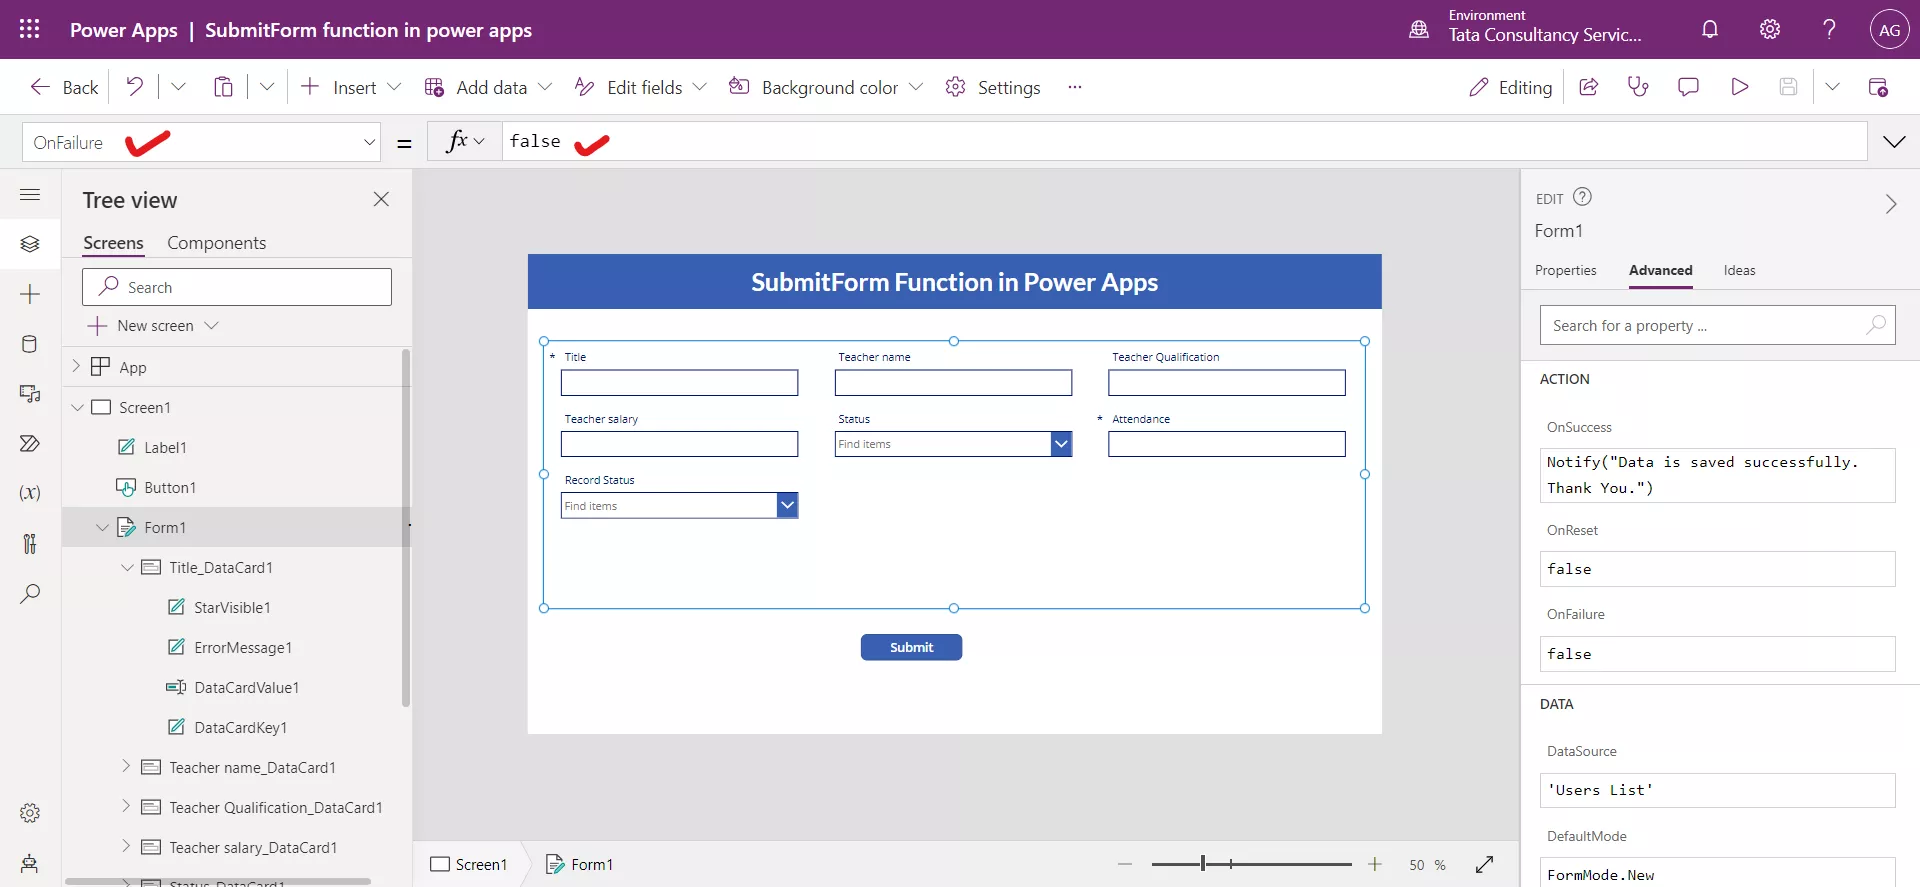This screenshot has width=1920, height=887.
Task: Open the virtual agent icon at bottom
Action: [x=30, y=863]
